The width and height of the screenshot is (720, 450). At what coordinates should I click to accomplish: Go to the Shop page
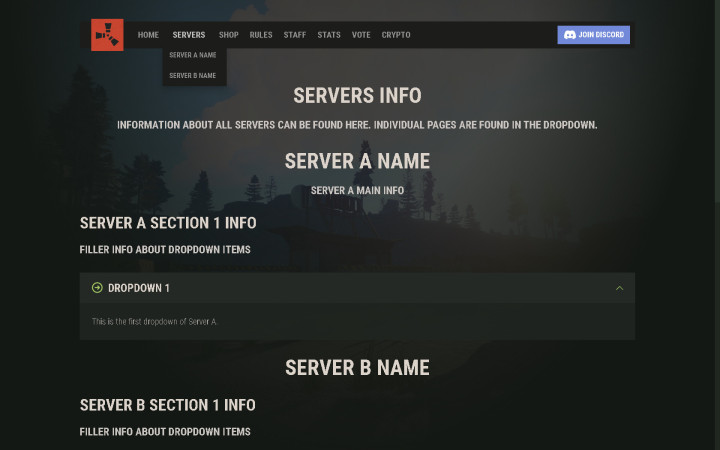point(229,35)
